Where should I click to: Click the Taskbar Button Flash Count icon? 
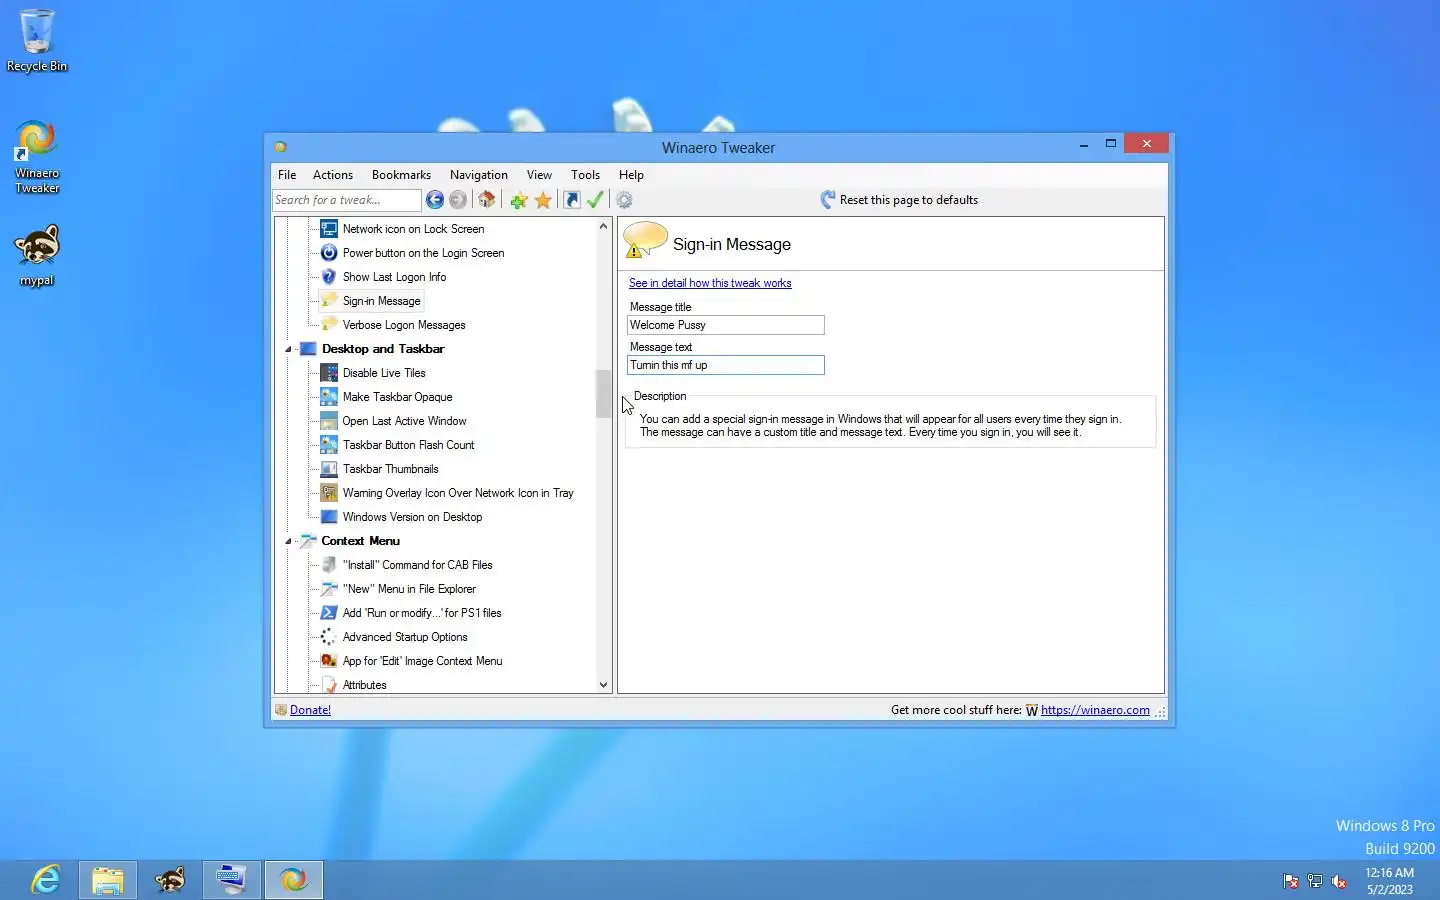click(329, 445)
